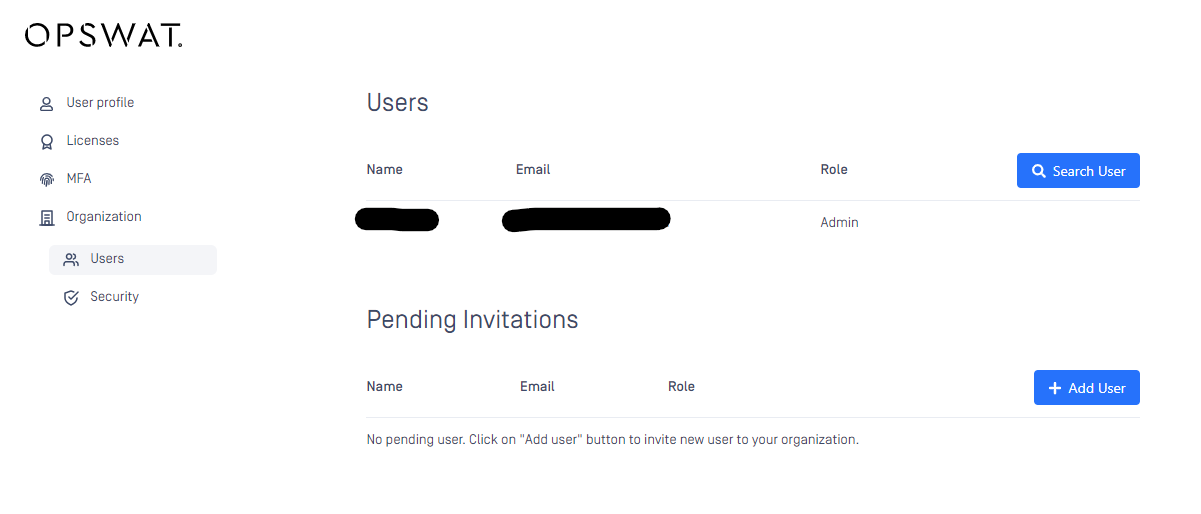
Task: Click the OPSWAT logo
Action: point(103,36)
